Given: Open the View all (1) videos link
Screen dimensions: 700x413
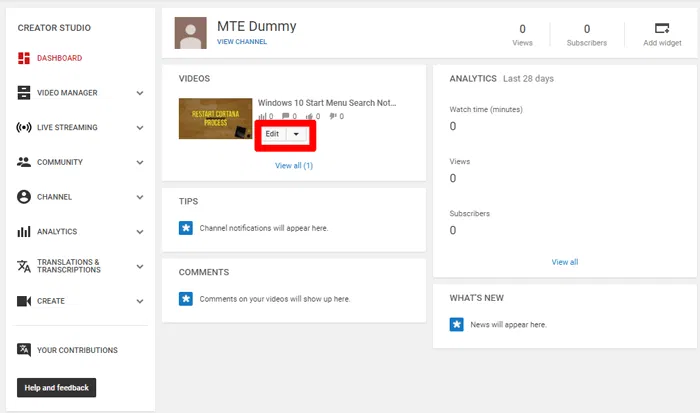Looking at the screenshot, I should pyautogui.click(x=294, y=166).
